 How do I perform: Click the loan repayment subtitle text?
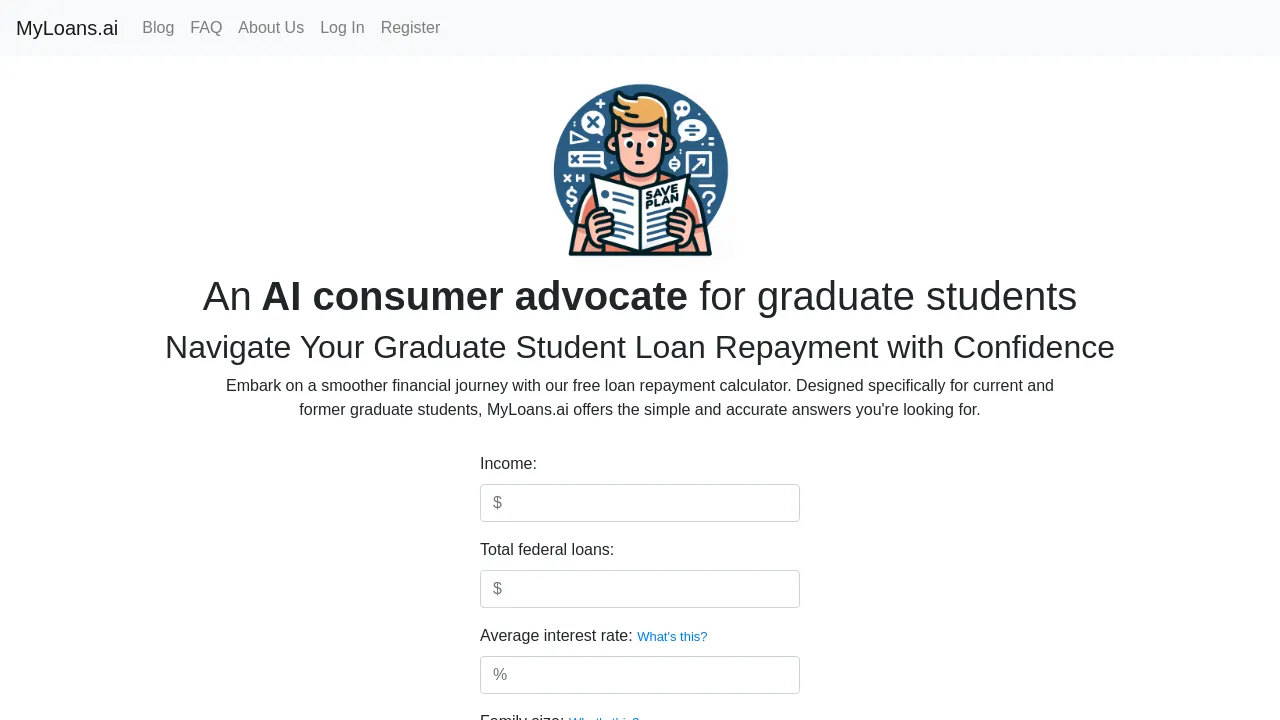[x=640, y=347]
